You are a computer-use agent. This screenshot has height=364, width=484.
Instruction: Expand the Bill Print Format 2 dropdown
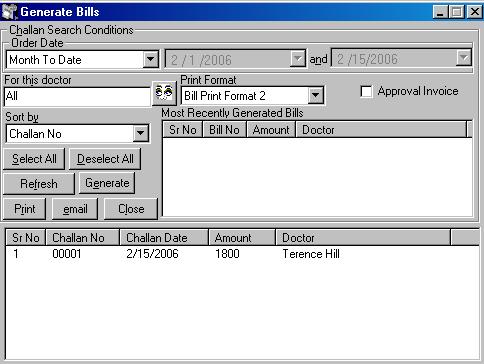coord(315,96)
